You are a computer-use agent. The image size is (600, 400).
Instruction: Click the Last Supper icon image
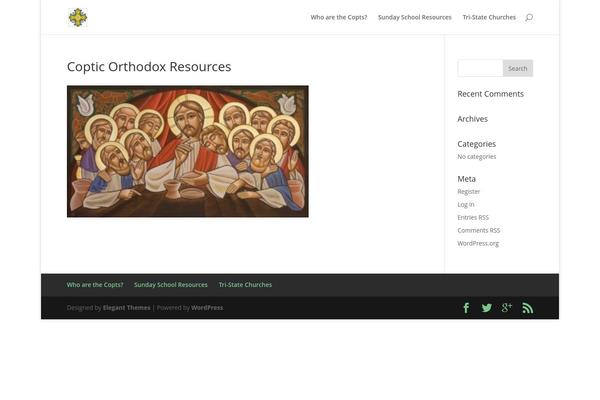point(188,151)
